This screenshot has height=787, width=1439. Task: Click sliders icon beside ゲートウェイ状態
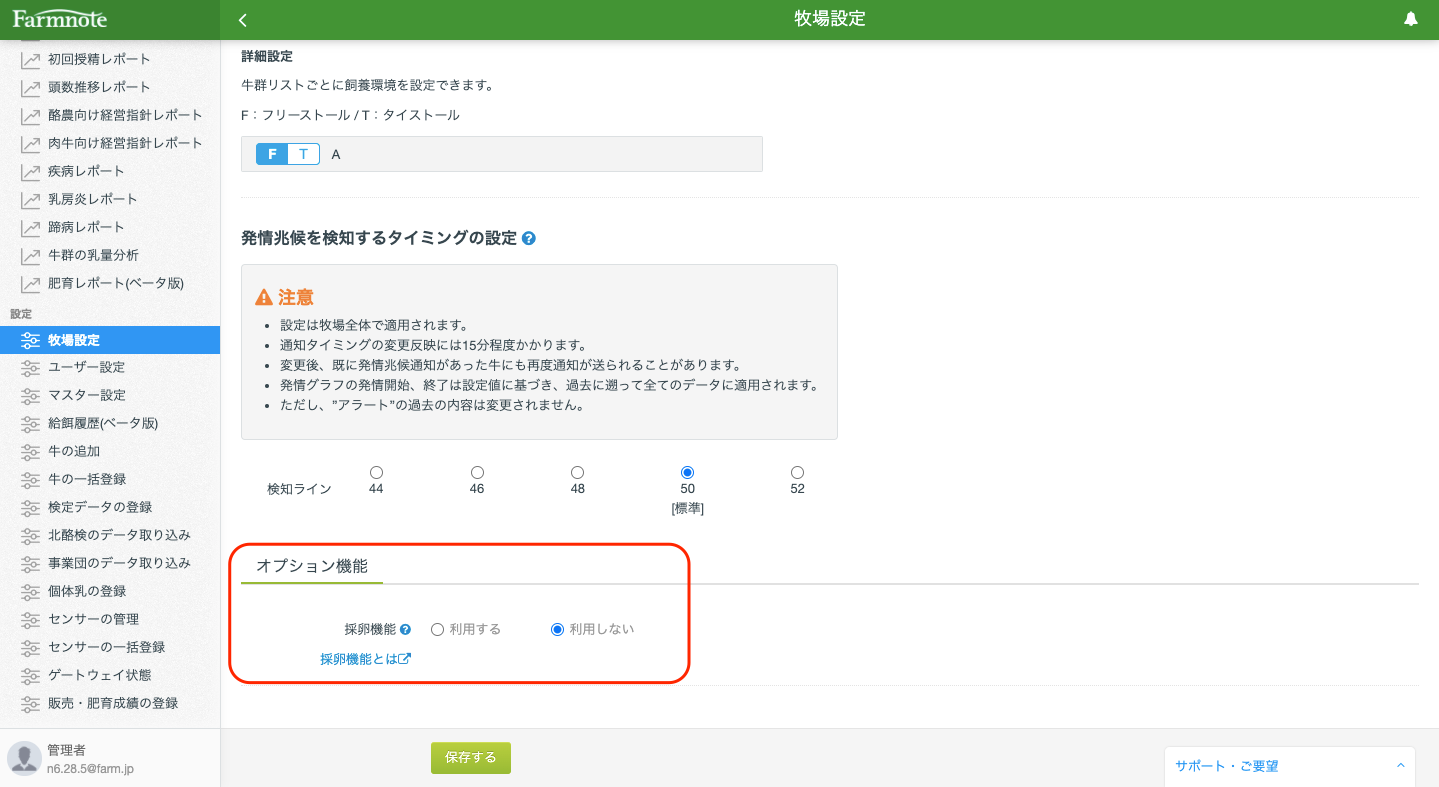(x=30, y=675)
